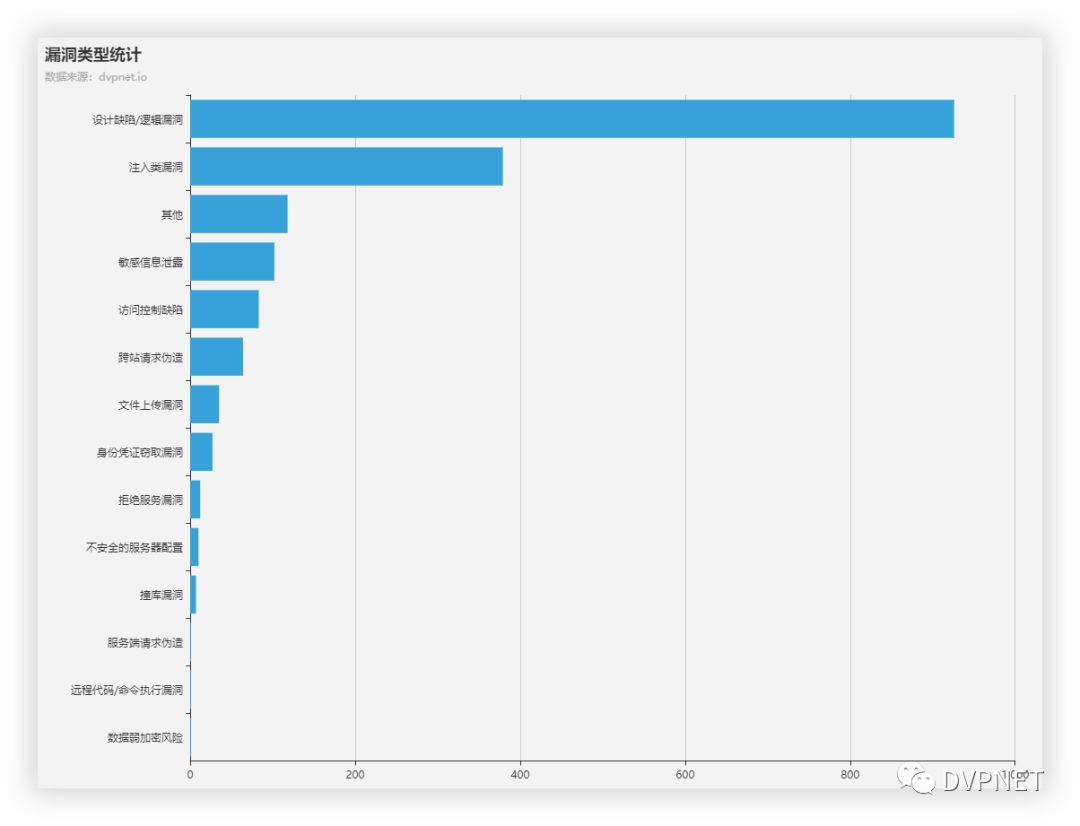Click the x-axis value 400
Viewport: 1080px width, 826px height.
tap(520, 775)
